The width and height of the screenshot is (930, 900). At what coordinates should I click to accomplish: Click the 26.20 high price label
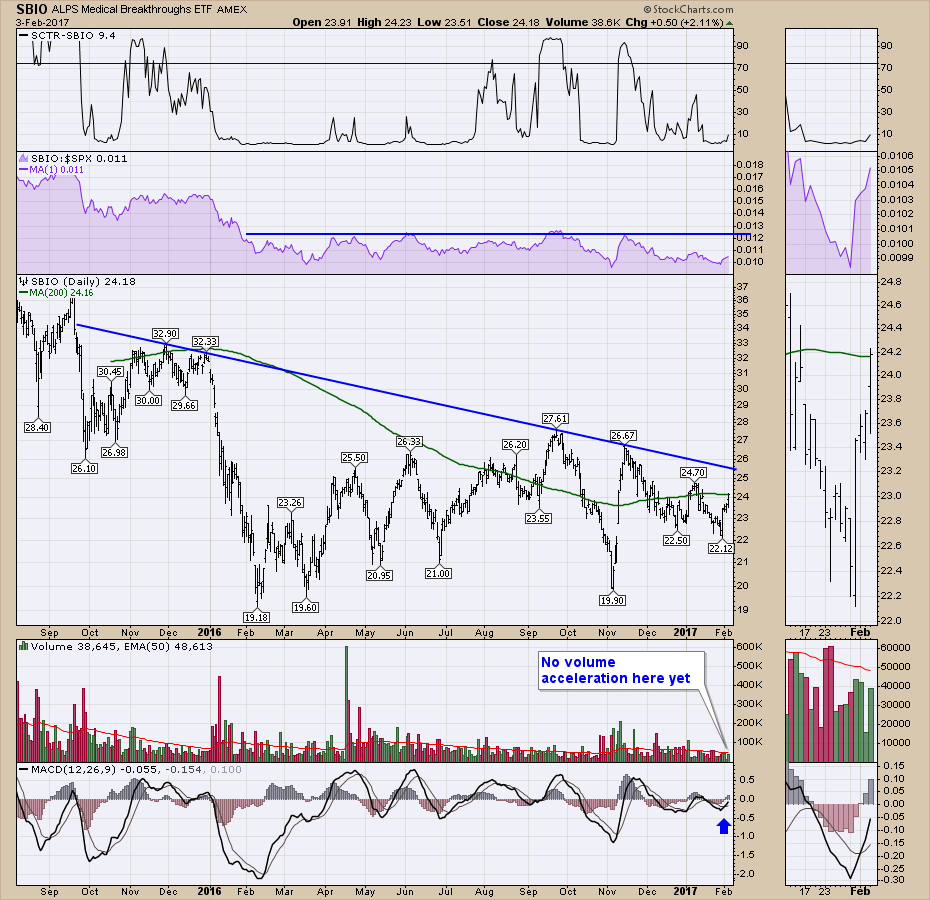(515, 445)
